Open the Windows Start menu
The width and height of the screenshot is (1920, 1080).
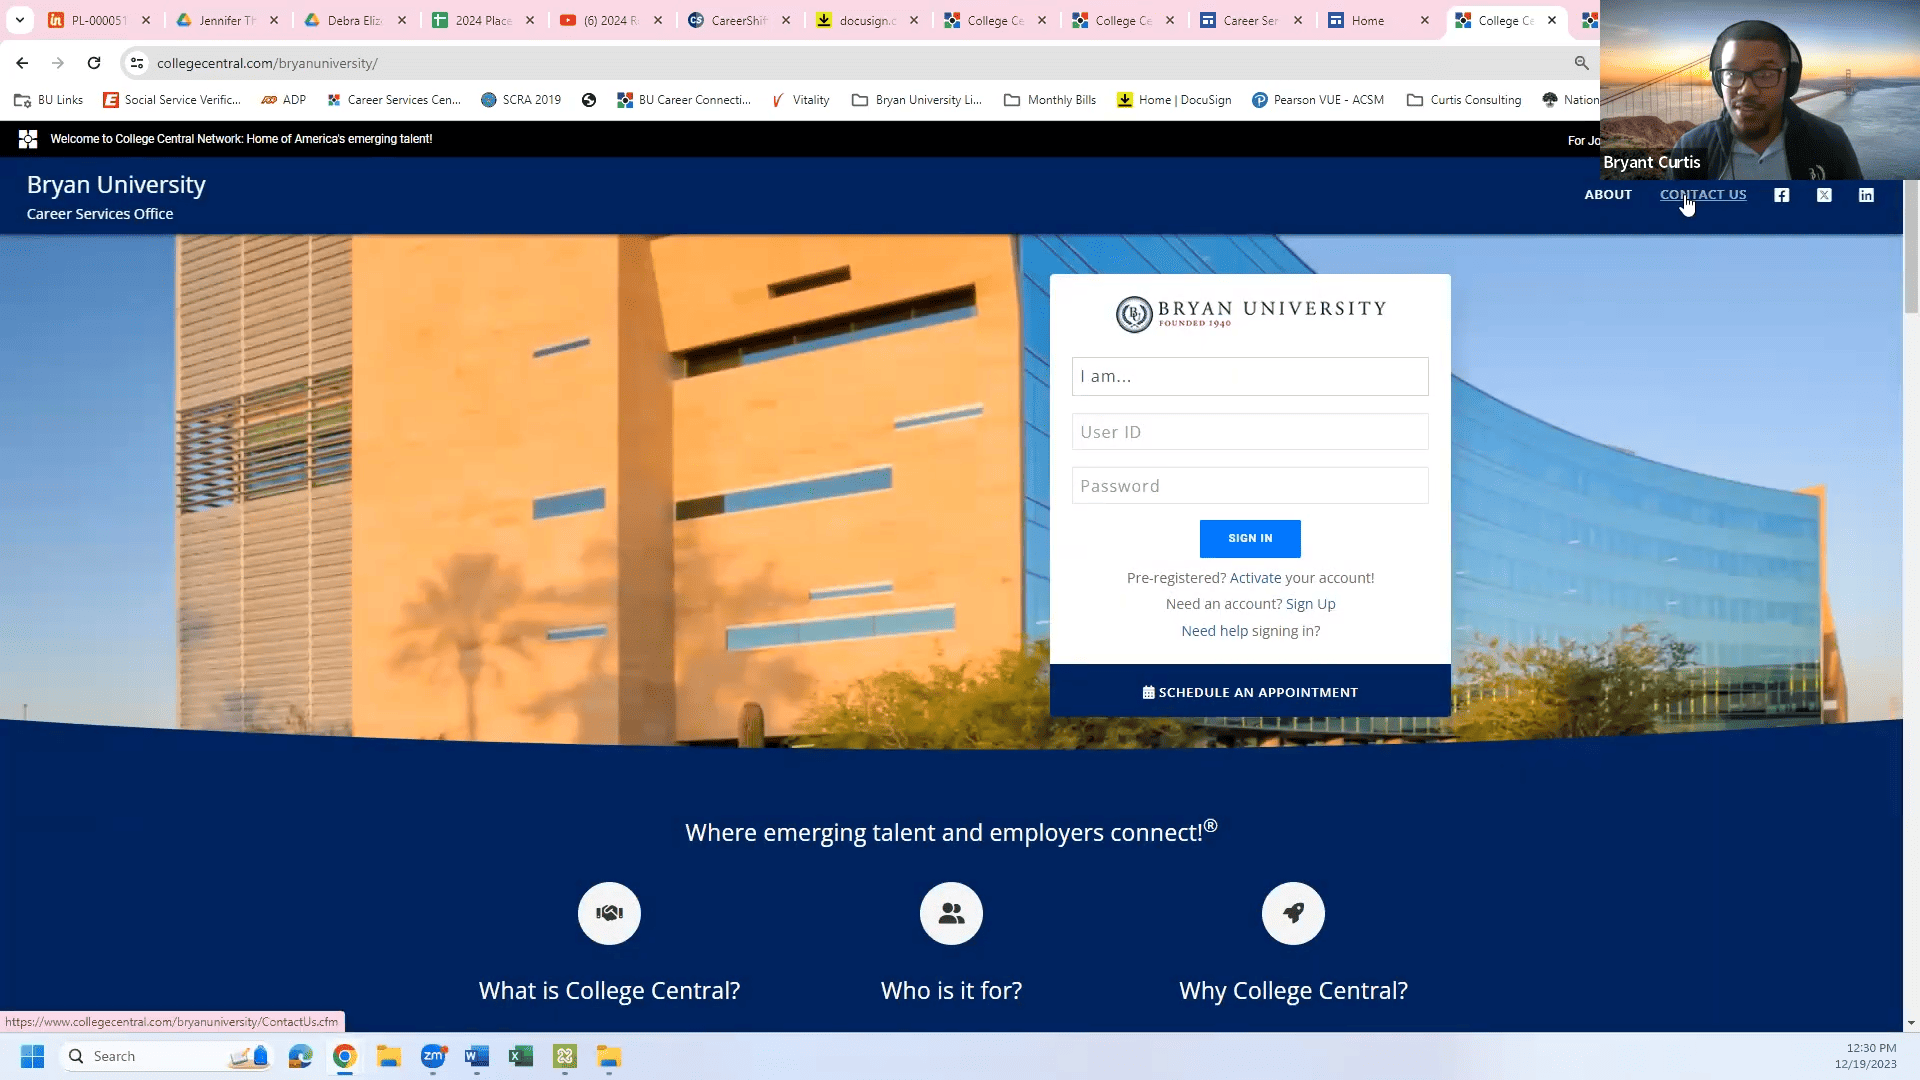coord(32,1056)
